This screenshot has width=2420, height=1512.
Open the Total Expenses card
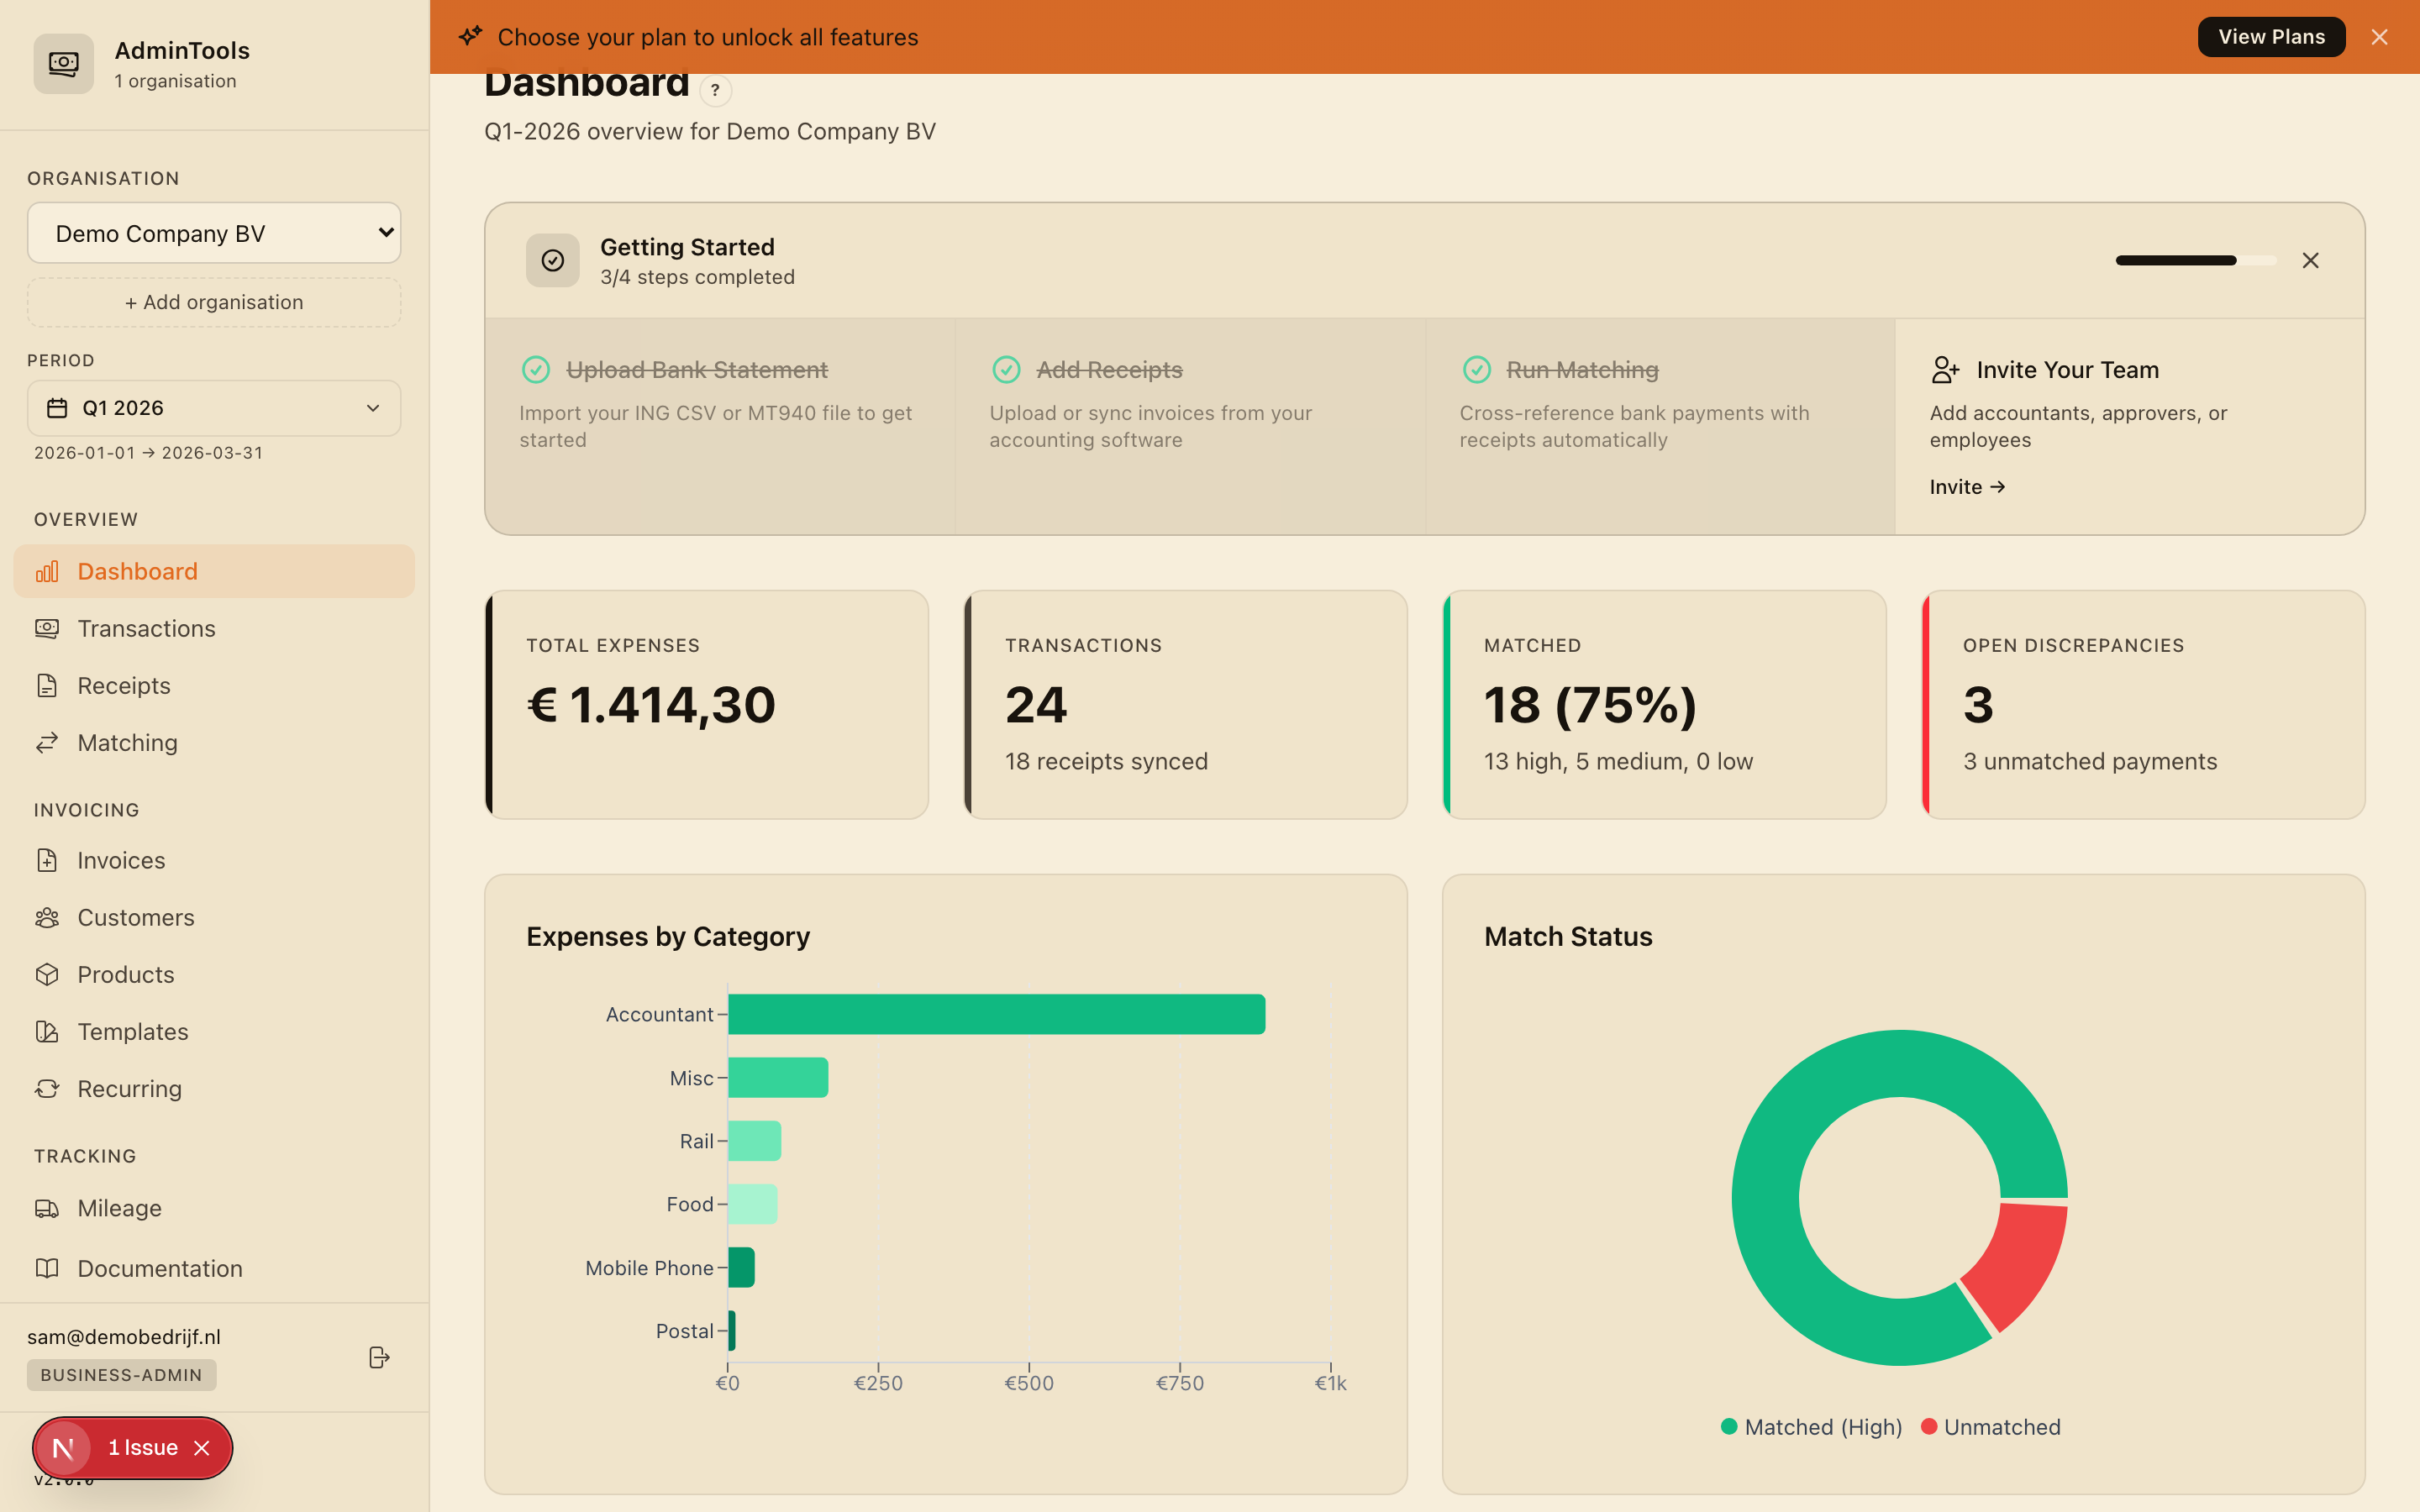point(707,704)
